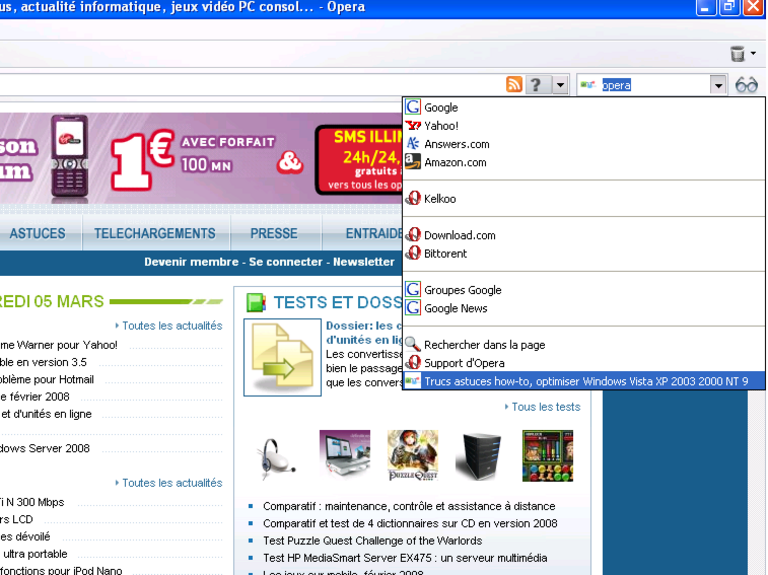Open the ASTUCES navigation tab
The width and height of the screenshot is (768, 575).
pyautogui.click(x=38, y=234)
